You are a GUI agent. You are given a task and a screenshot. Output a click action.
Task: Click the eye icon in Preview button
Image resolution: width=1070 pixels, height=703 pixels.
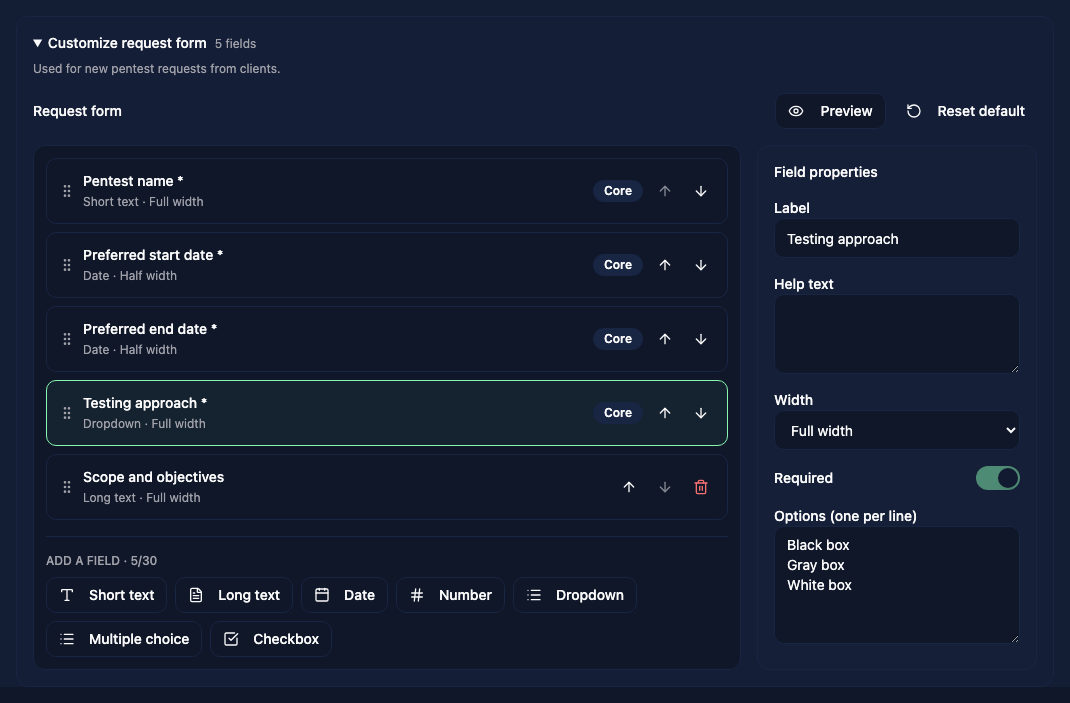(x=796, y=111)
